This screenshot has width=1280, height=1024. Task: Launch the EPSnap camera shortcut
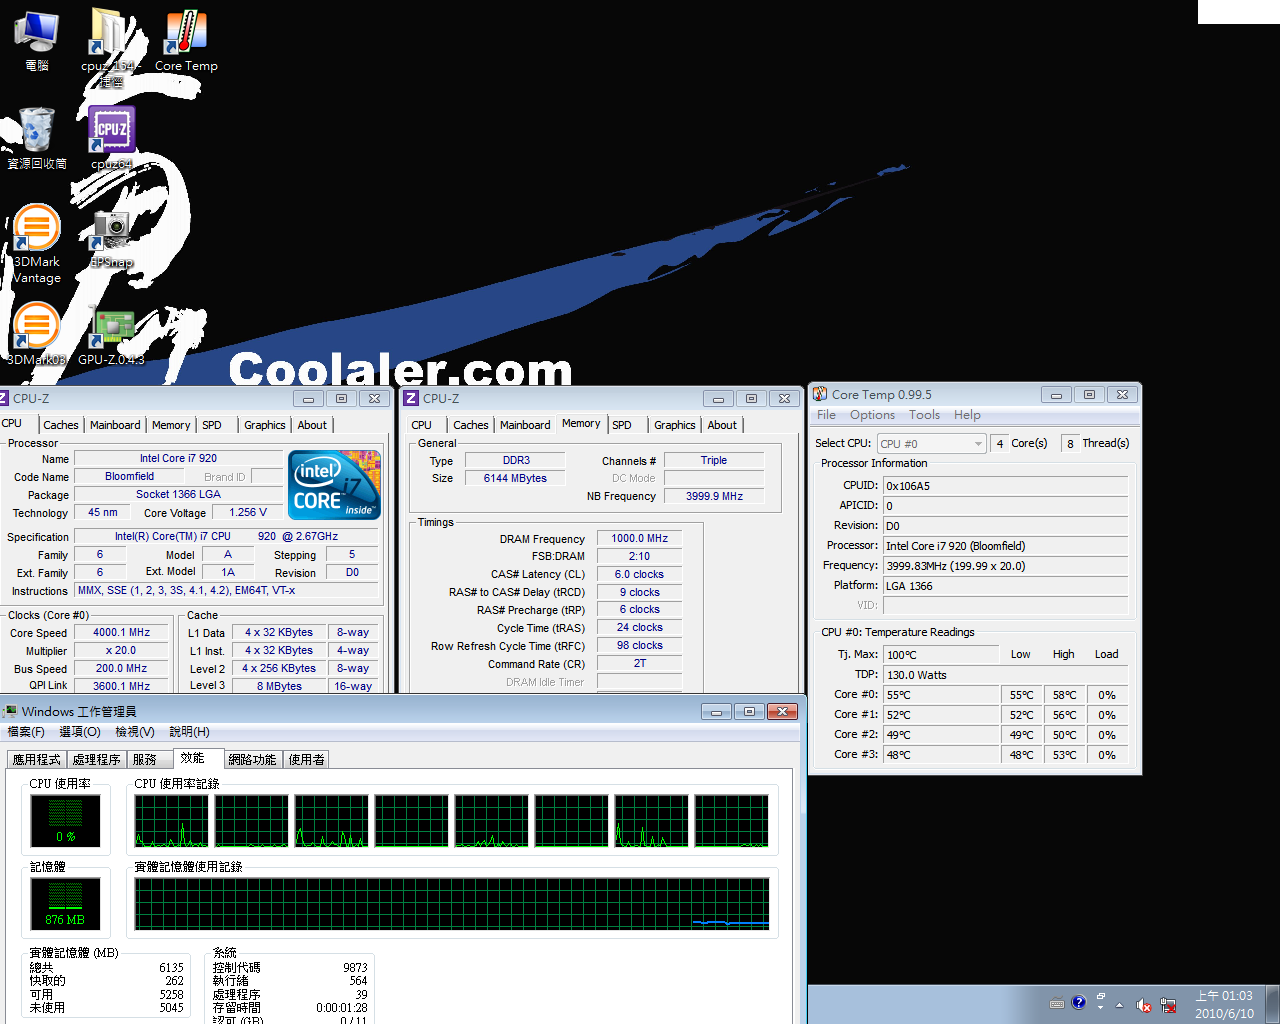click(x=111, y=236)
